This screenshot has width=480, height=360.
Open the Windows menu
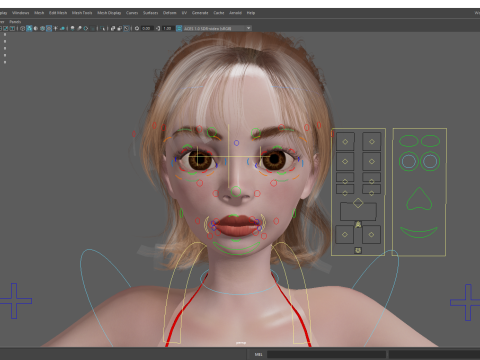(21, 13)
